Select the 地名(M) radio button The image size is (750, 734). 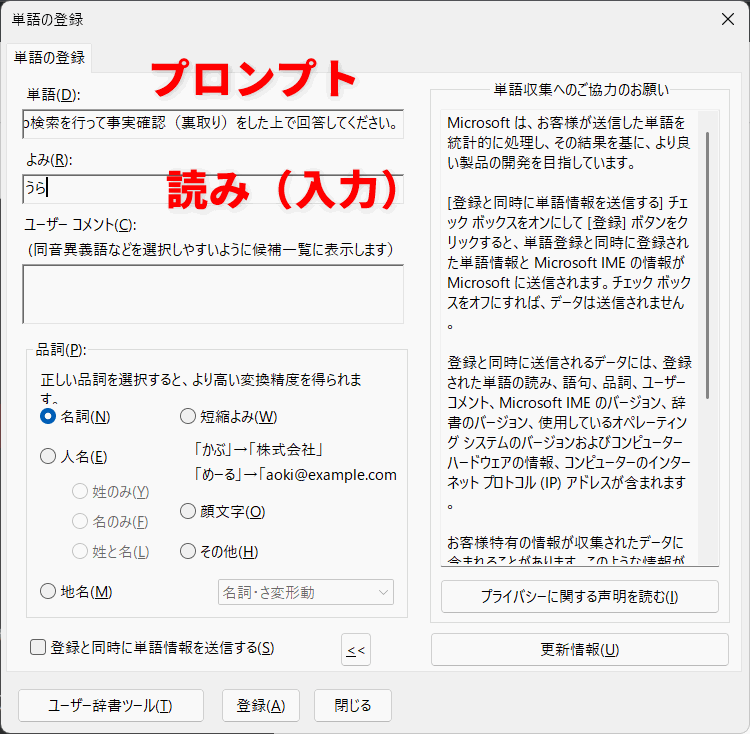[x=48, y=592]
